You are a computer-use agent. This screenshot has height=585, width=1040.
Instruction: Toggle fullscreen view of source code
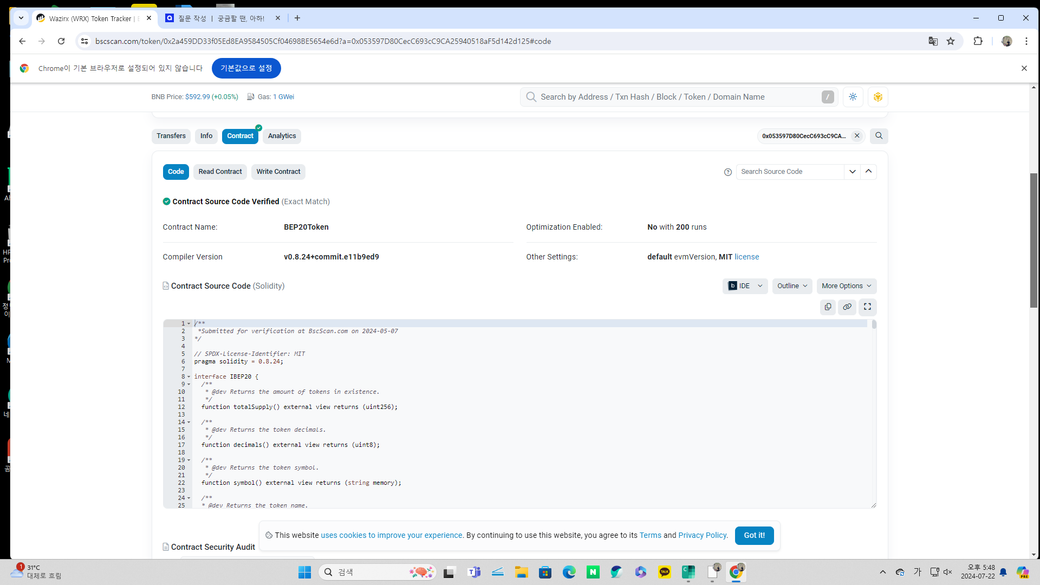tap(867, 307)
